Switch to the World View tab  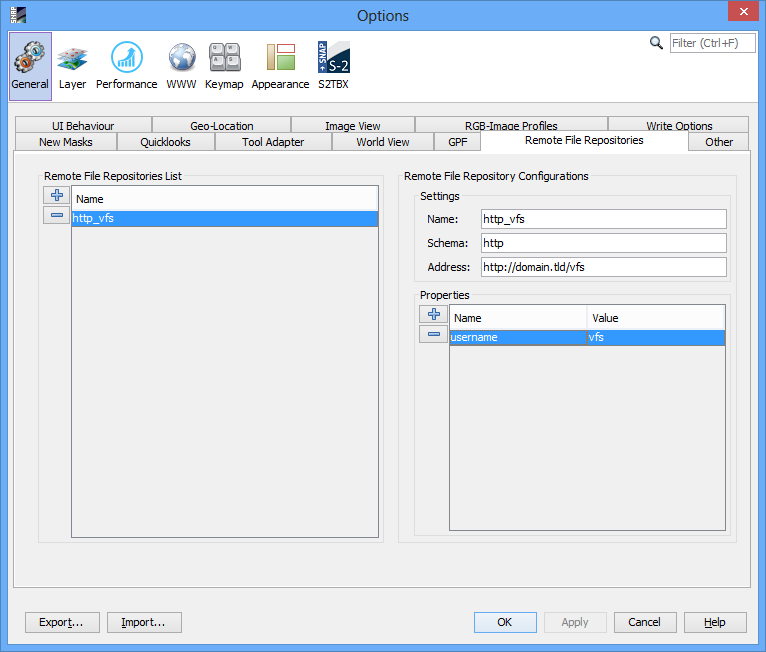click(x=383, y=142)
